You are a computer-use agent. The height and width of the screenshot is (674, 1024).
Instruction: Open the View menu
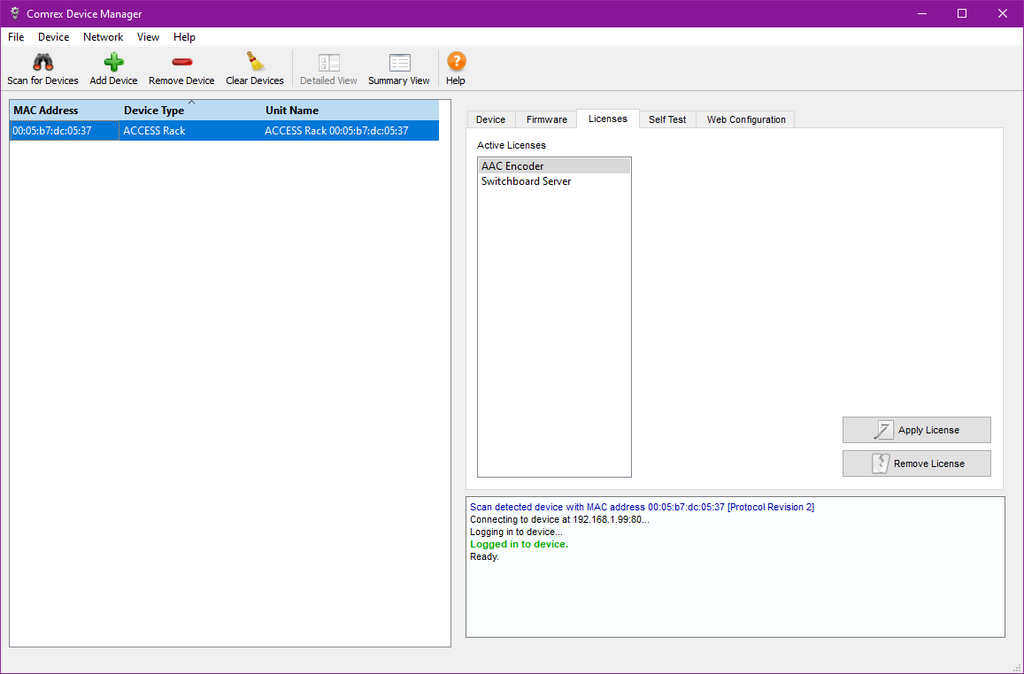click(x=148, y=37)
